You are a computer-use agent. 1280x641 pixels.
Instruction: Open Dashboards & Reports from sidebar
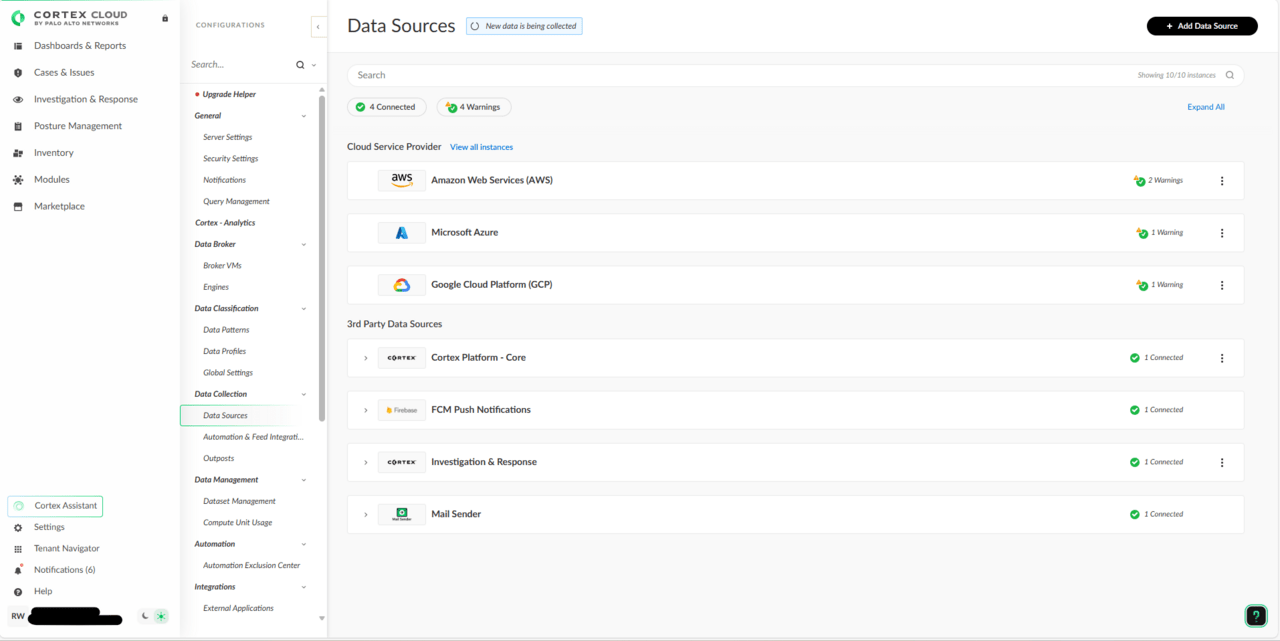tap(80, 46)
